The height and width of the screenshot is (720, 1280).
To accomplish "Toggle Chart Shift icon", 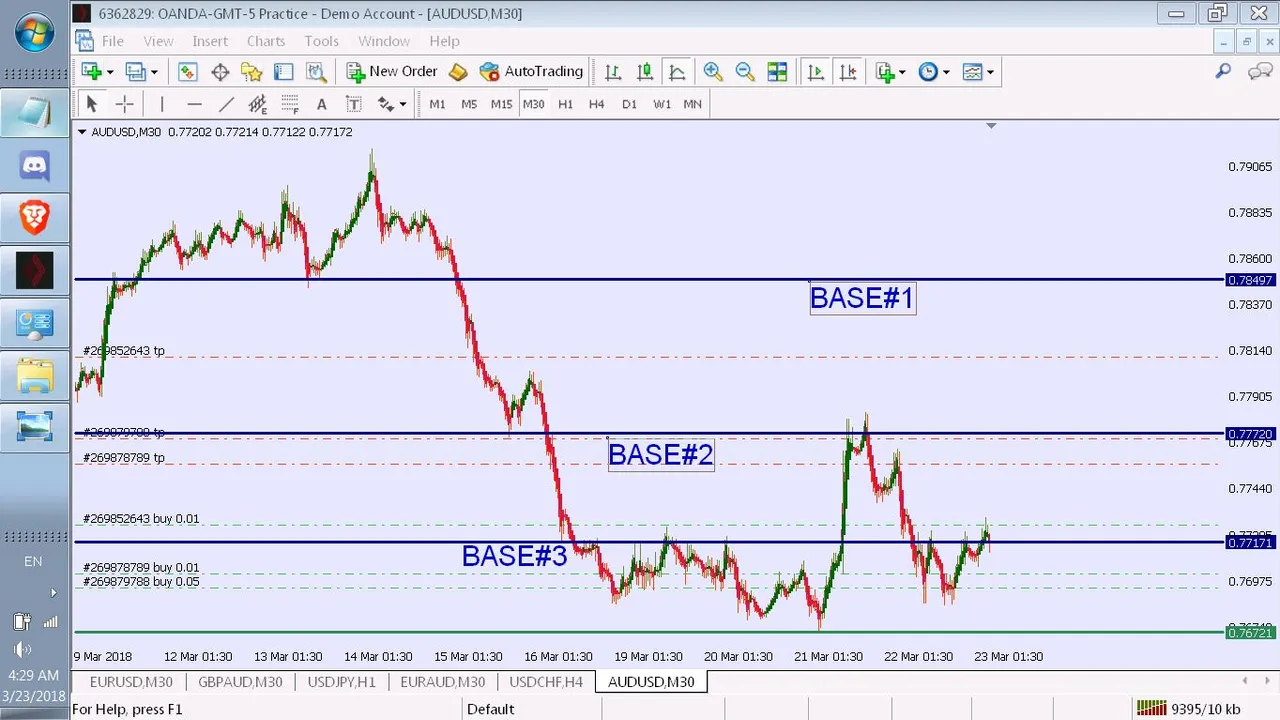I will click(x=848, y=71).
